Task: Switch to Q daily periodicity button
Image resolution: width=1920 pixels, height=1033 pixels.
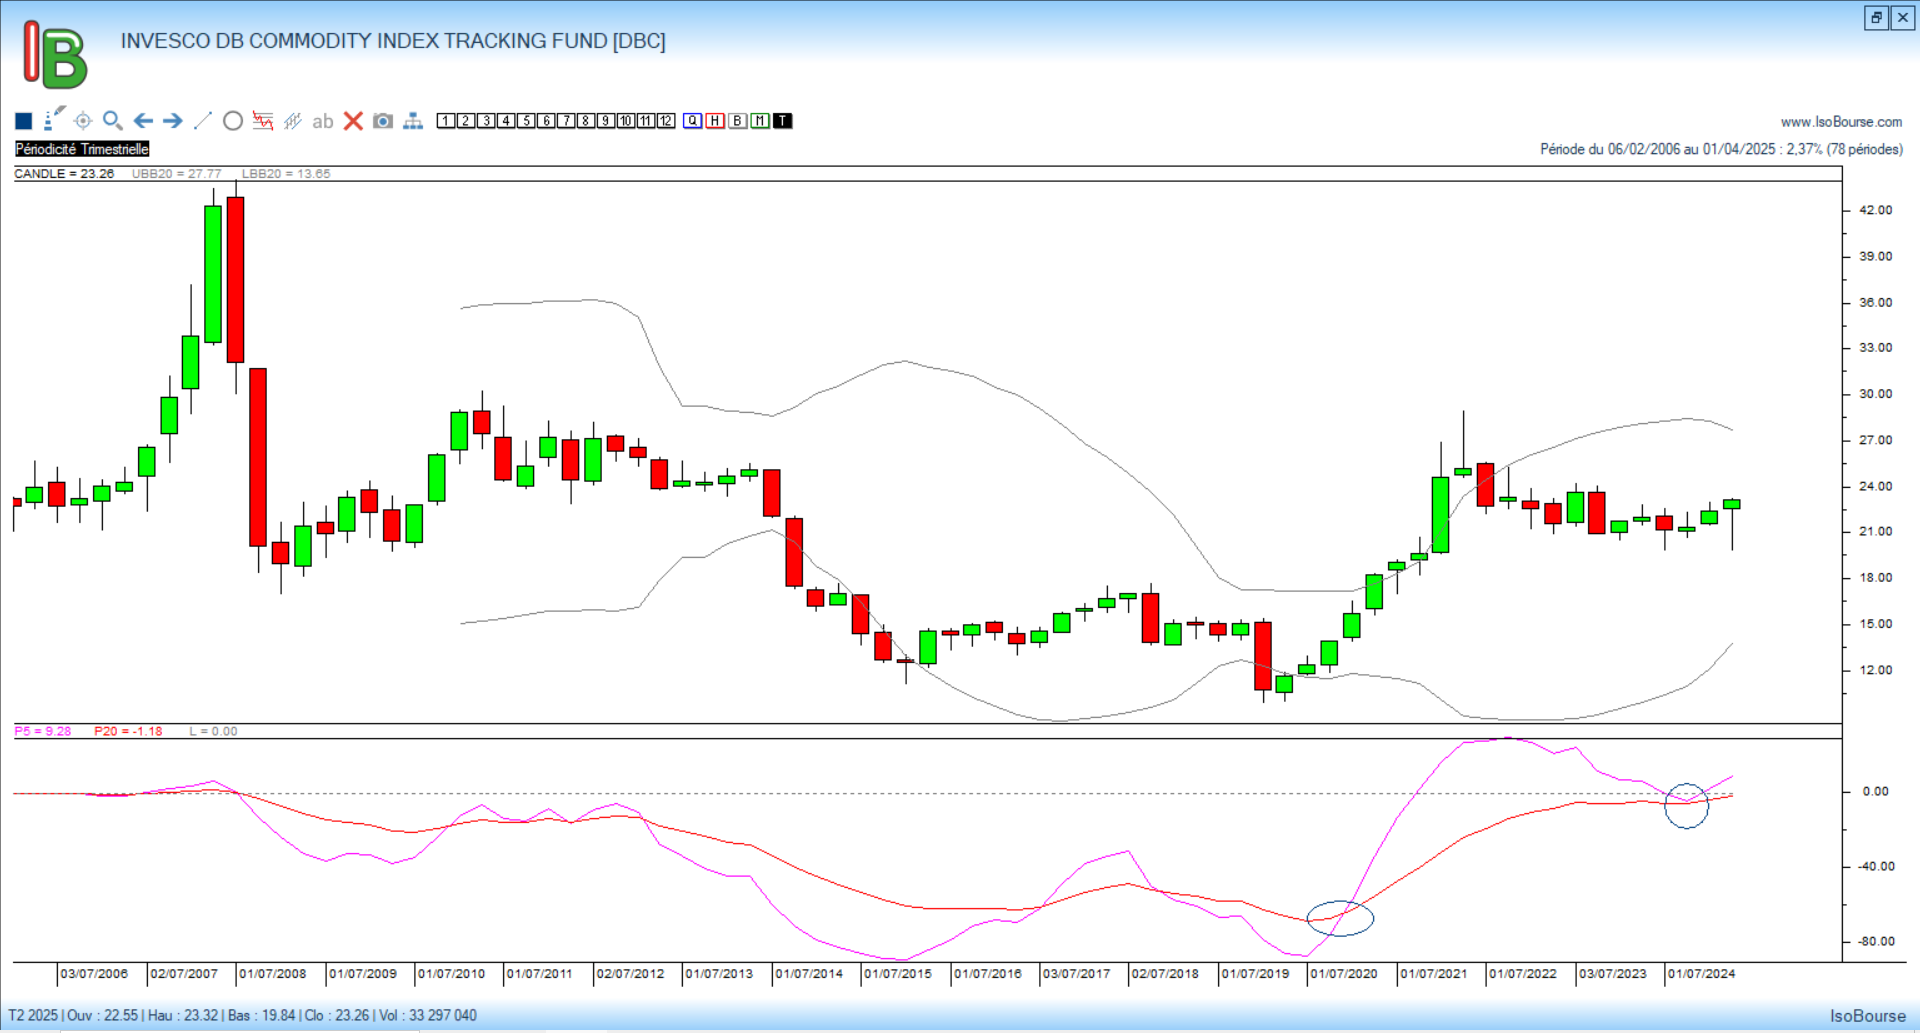Action: coord(693,121)
